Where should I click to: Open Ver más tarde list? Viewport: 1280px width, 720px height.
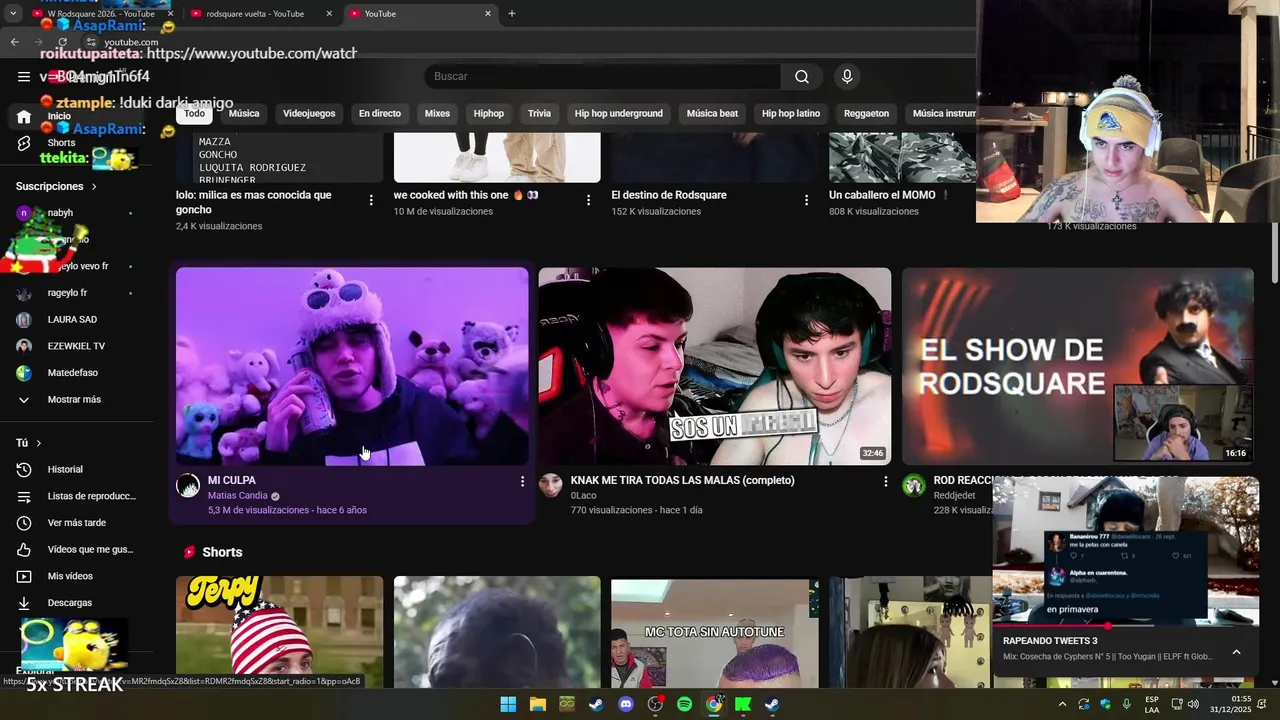(x=76, y=523)
